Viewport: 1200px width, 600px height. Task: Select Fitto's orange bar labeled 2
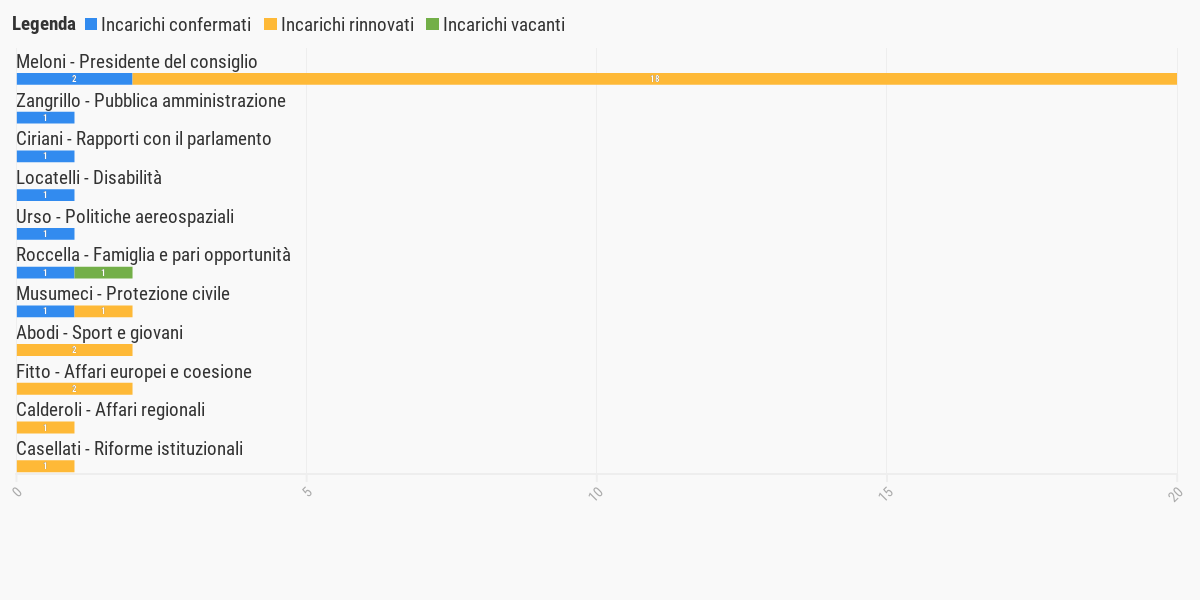point(74,389)
